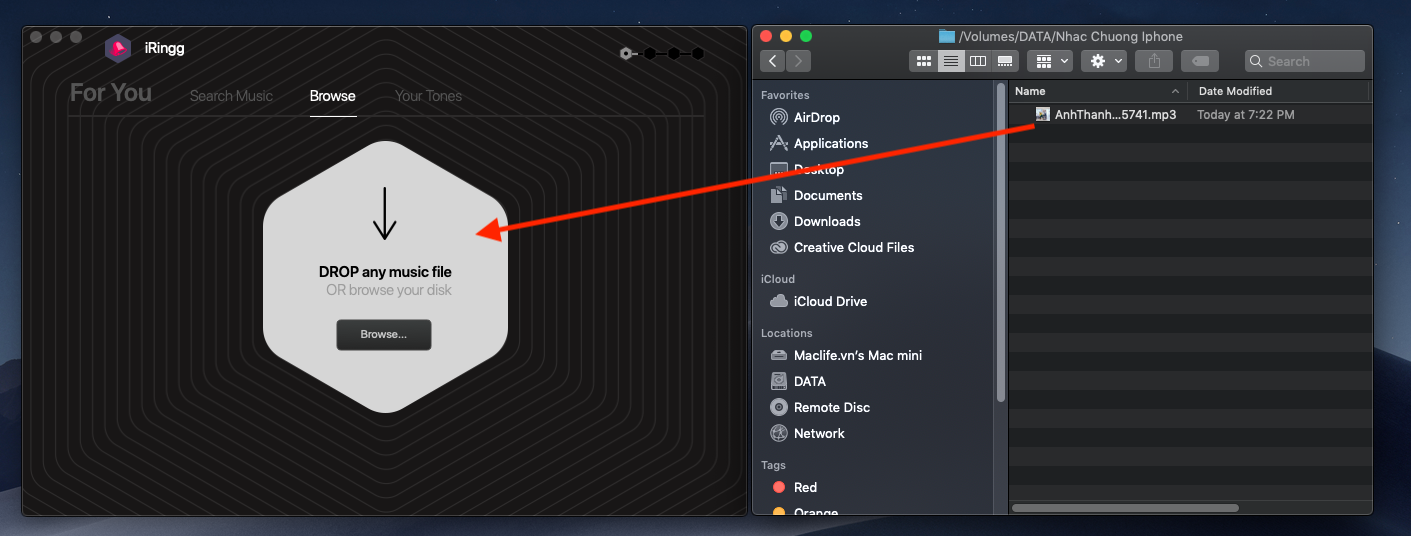Open Downloads in Finder sidebar
Screen dimensions: 1411x536
(x=826, y=221)
